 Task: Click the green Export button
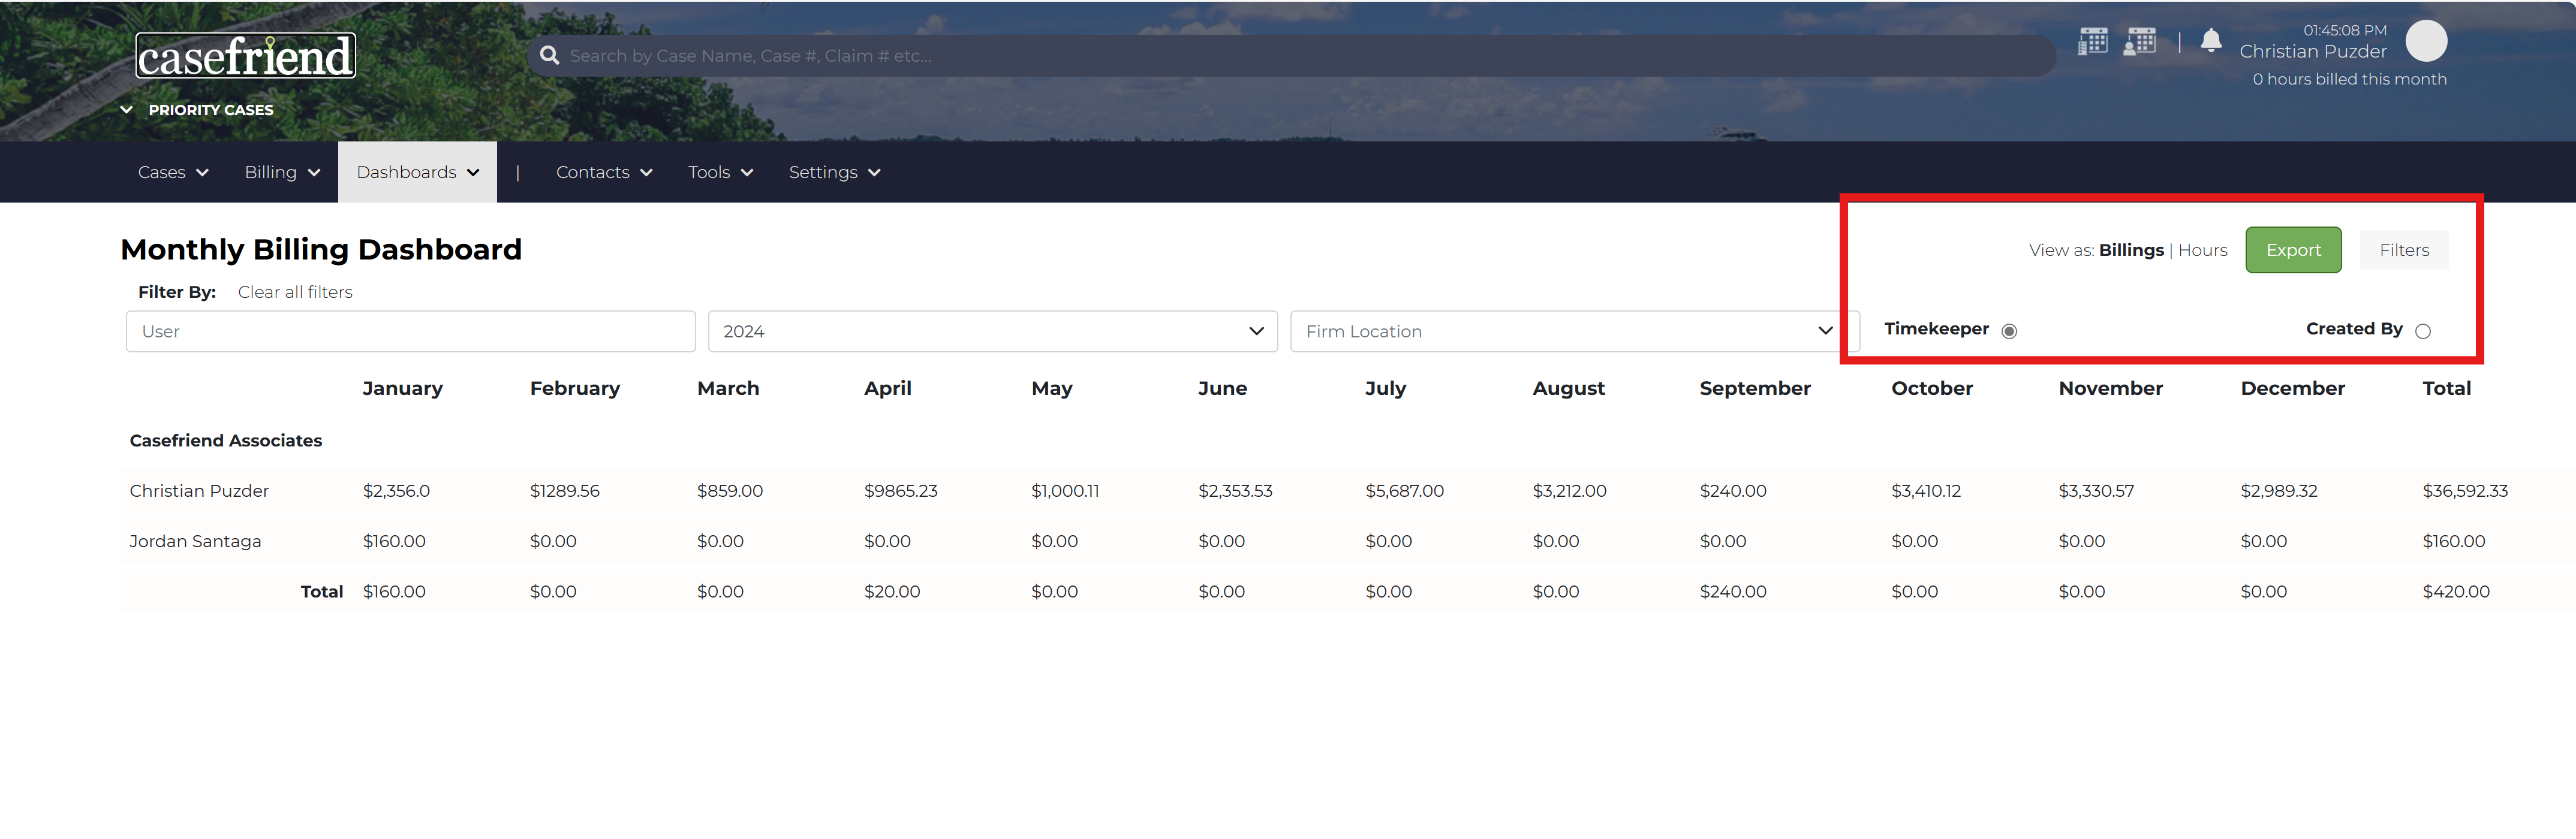(2293, 250)
